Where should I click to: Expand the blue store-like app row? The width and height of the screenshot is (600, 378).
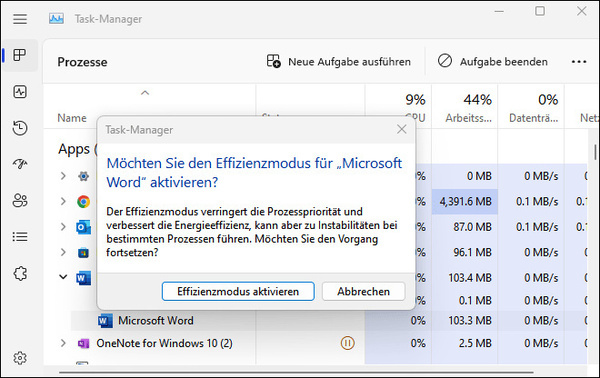[x=63, y=253]
